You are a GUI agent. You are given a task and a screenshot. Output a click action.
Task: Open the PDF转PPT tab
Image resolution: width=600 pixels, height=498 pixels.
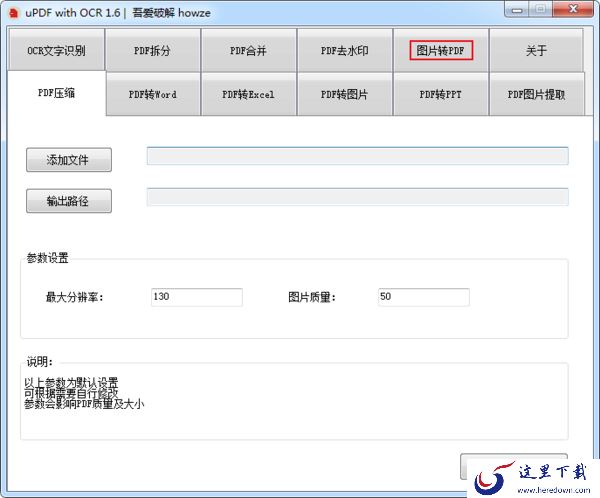[441, 94]
